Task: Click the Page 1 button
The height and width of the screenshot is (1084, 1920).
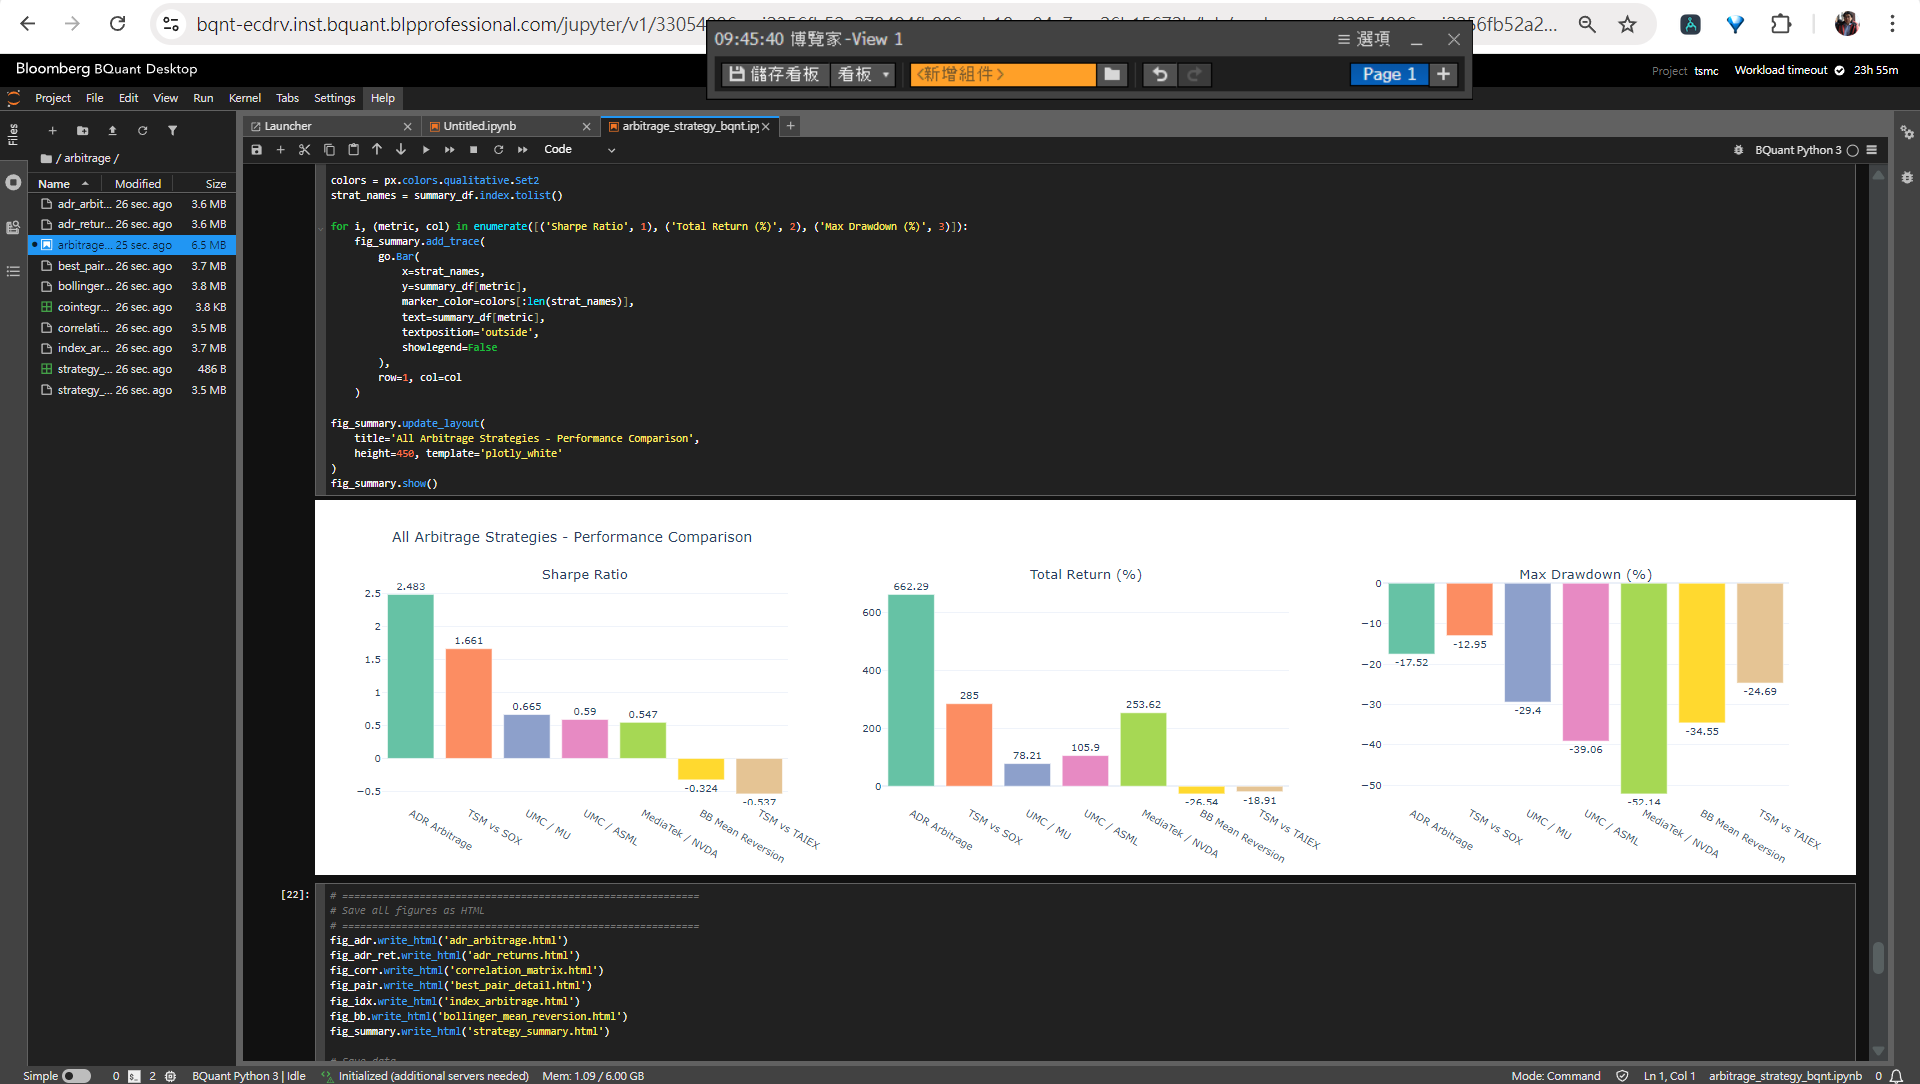Action: point(1388,75)
